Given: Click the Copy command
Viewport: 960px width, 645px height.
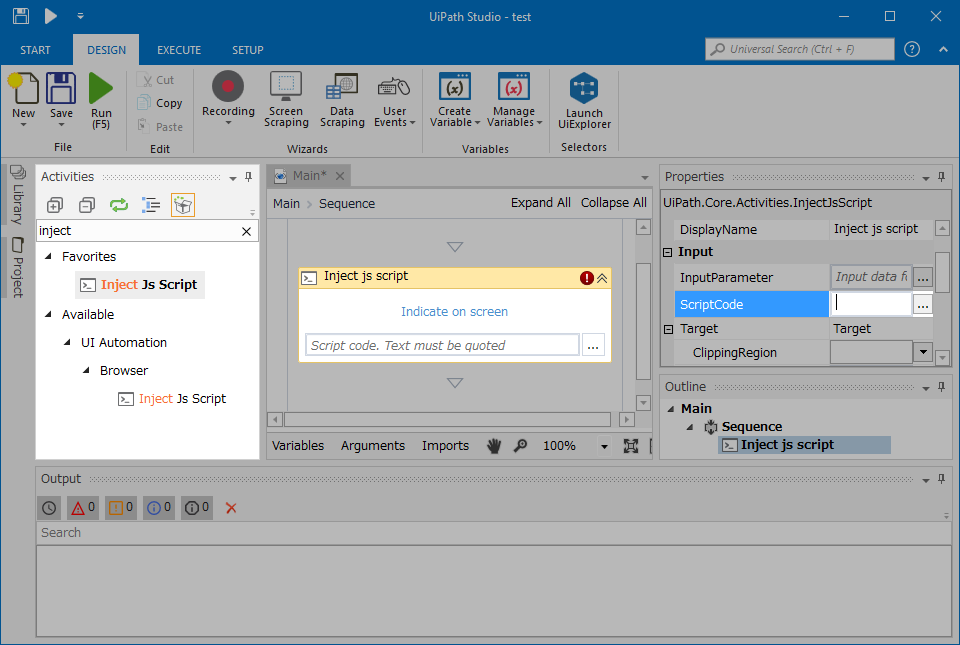Looking at the screenshot, I should click(160, 103).
